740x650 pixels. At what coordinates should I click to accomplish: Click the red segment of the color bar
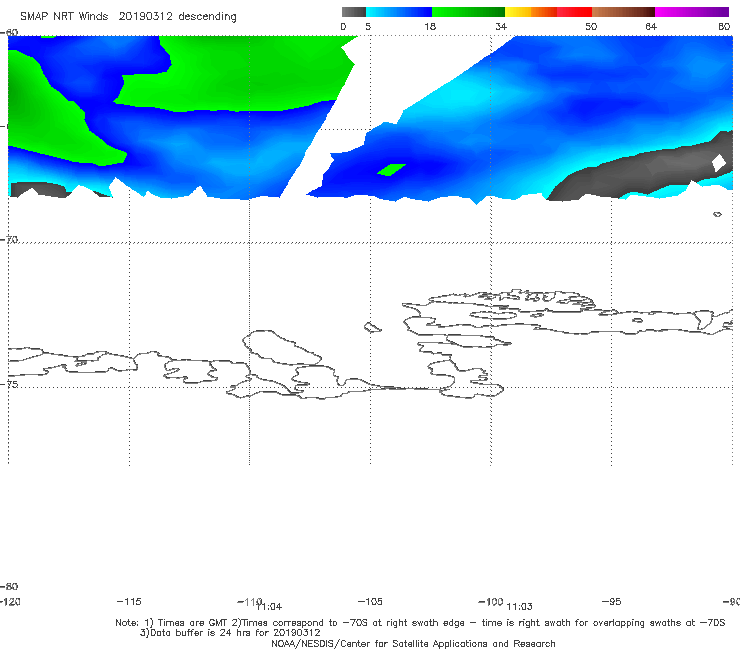click(575, 12)
